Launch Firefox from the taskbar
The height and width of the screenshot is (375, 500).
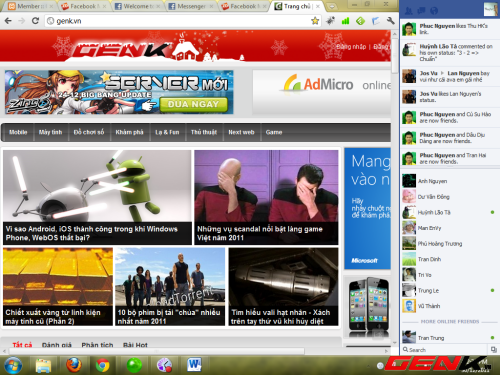74,365
